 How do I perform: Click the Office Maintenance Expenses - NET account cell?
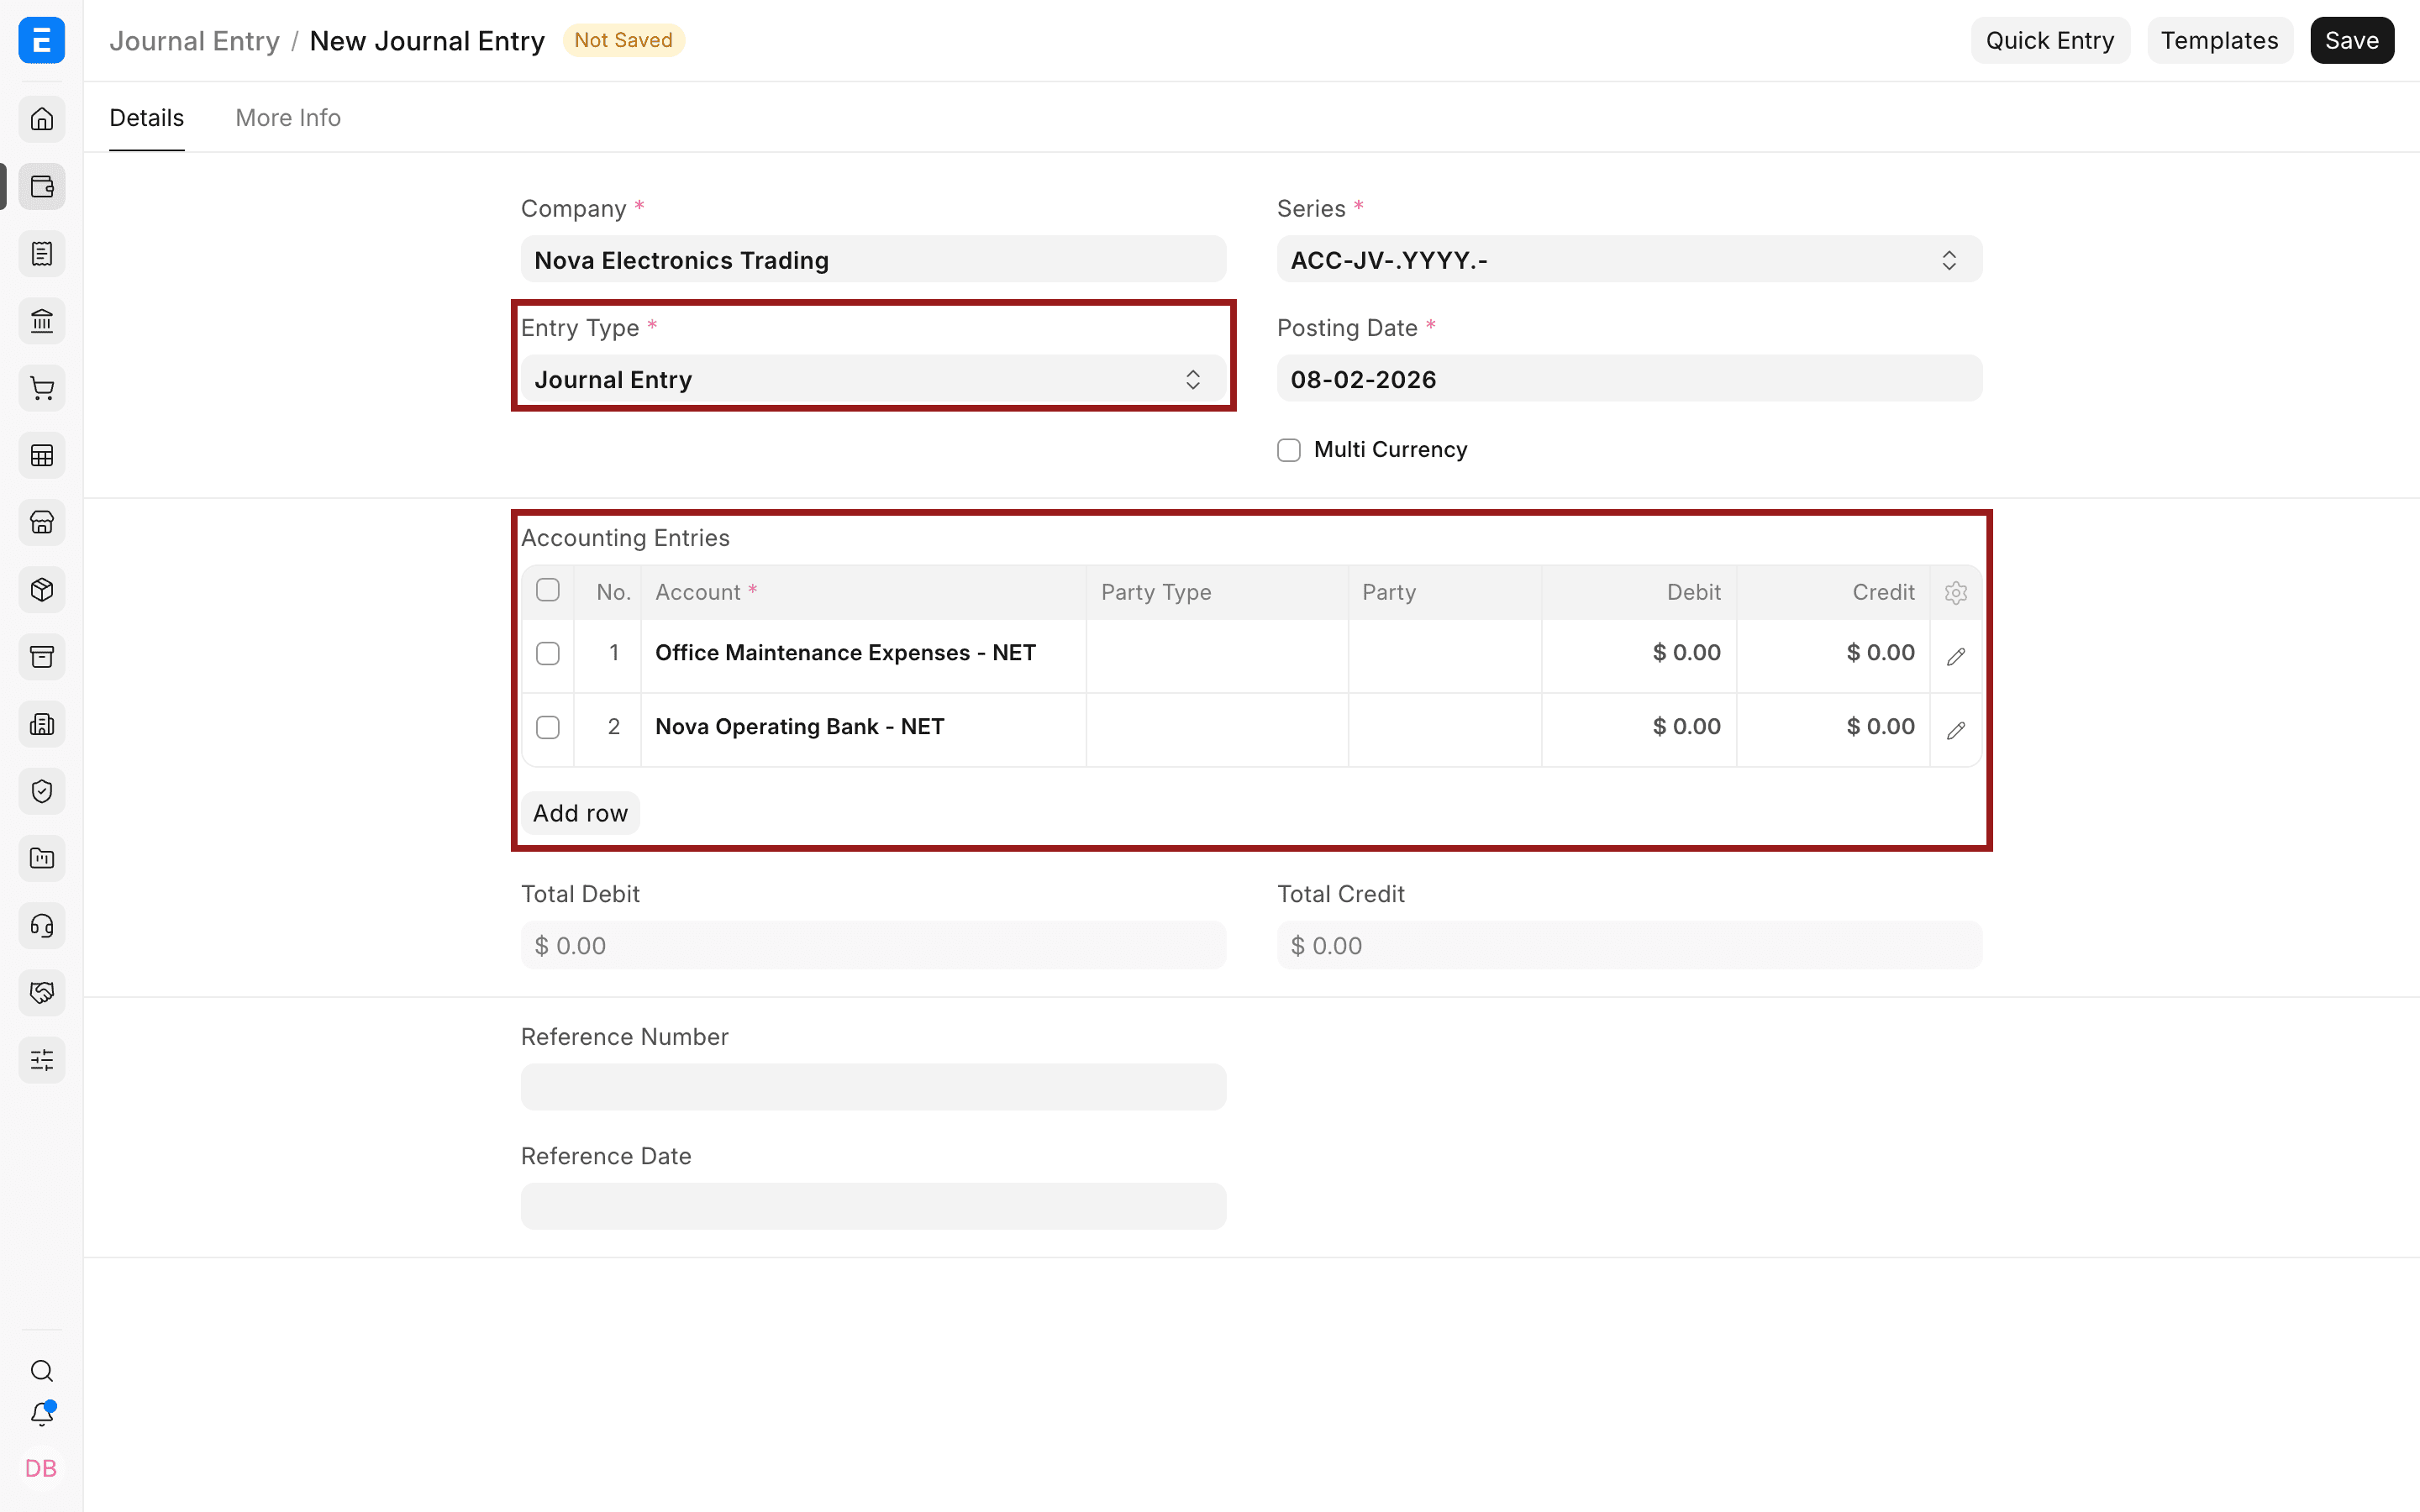[864, 656]
